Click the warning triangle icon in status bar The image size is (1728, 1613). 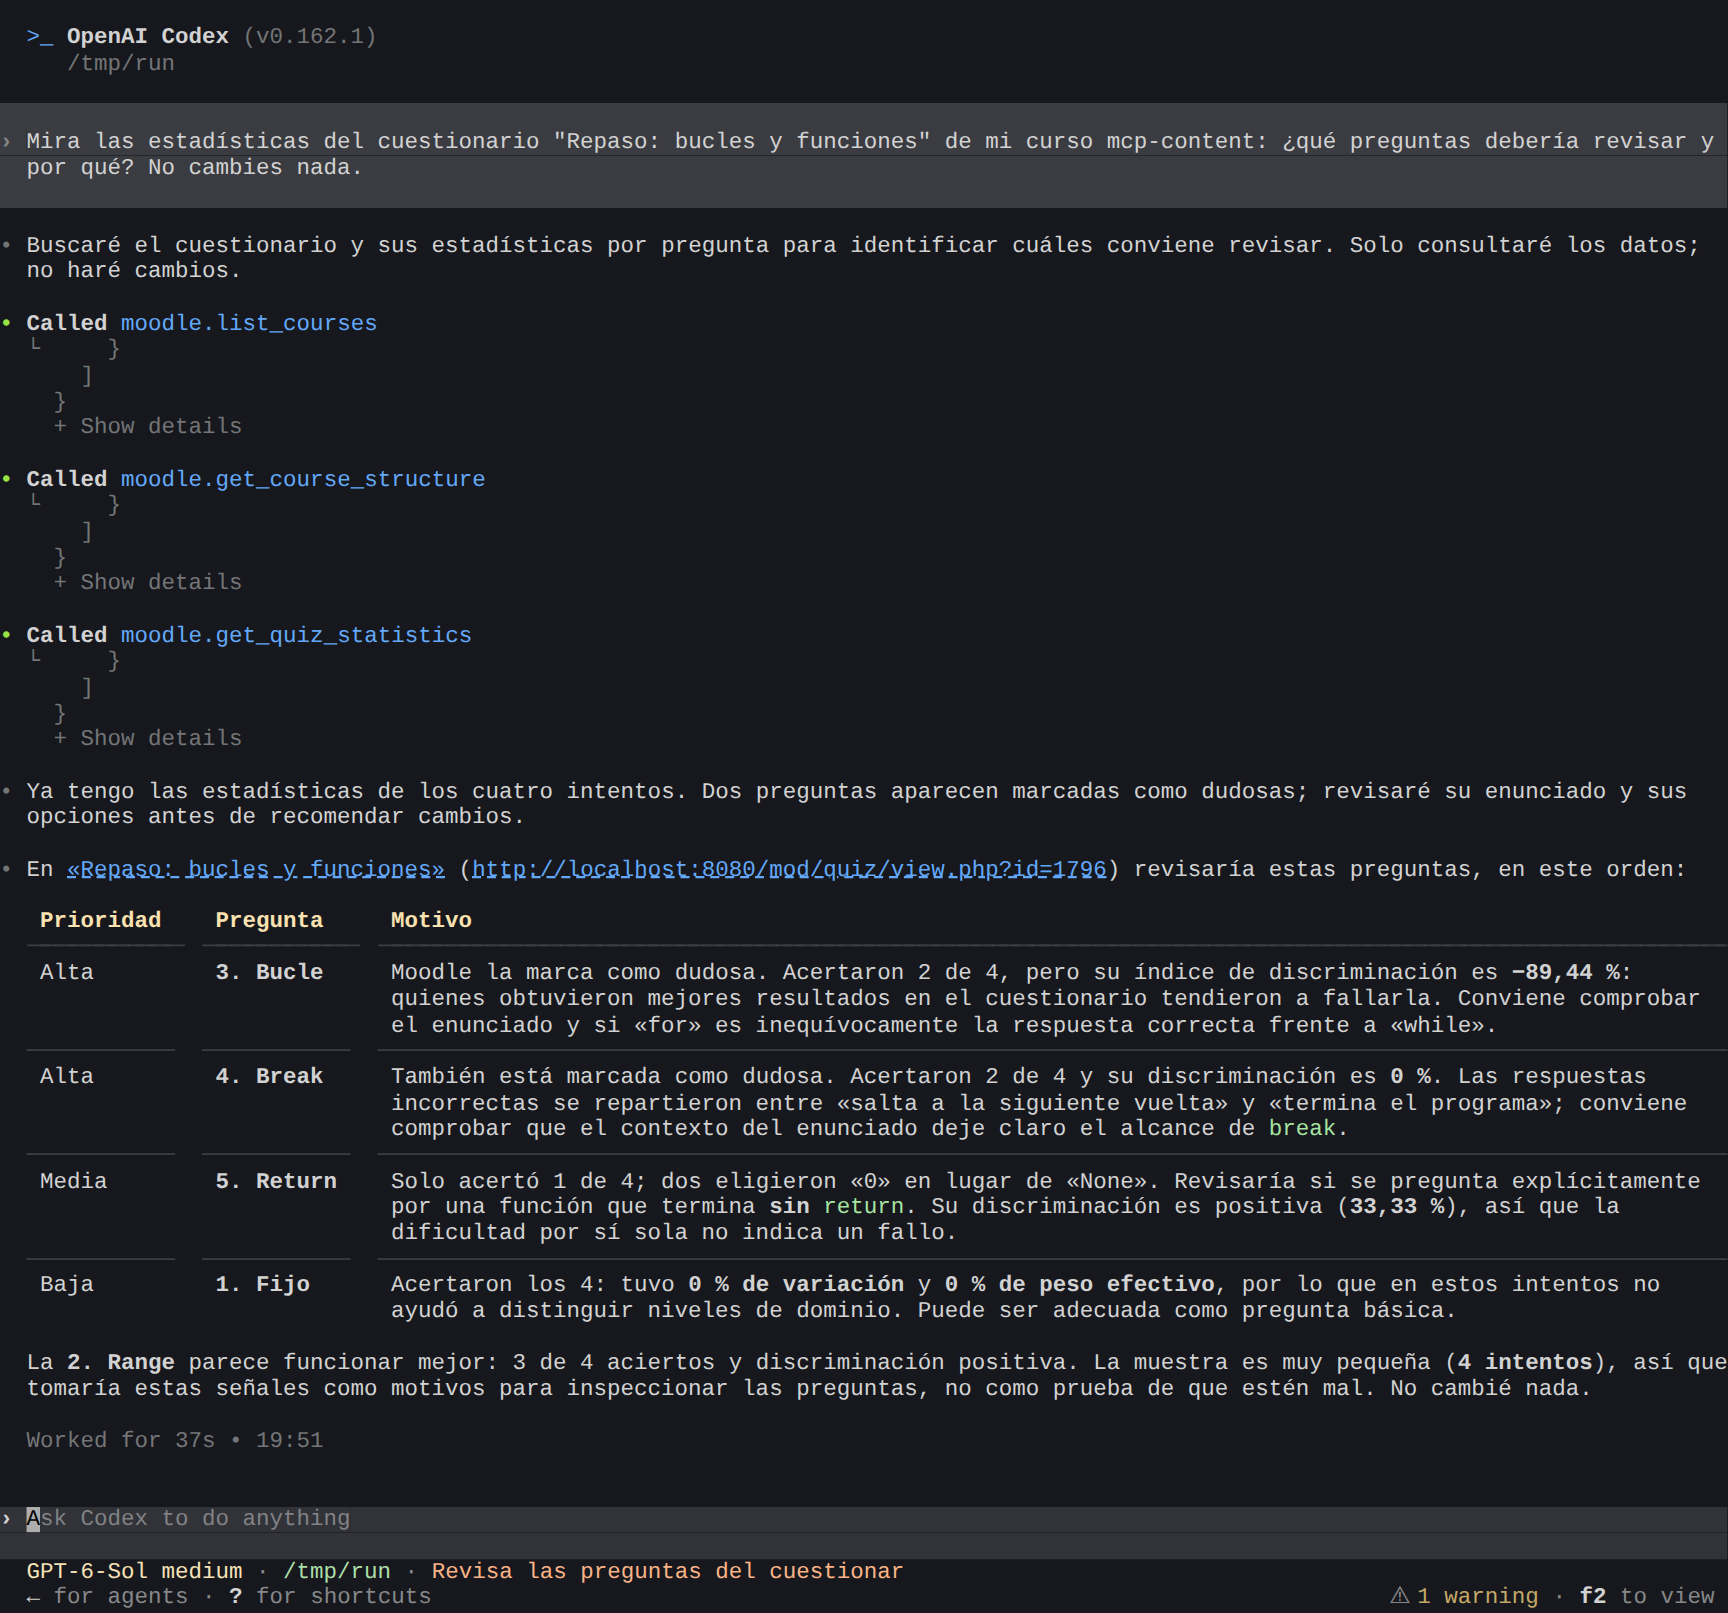pos(1400,1596)
